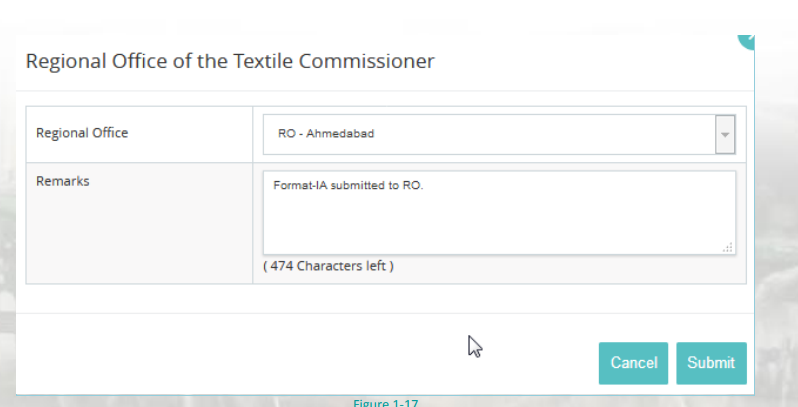The width and height of the screenshot is (798, 407).
Task: Click the word "Format-IA" in the remarks
Action: pos(297,185)
